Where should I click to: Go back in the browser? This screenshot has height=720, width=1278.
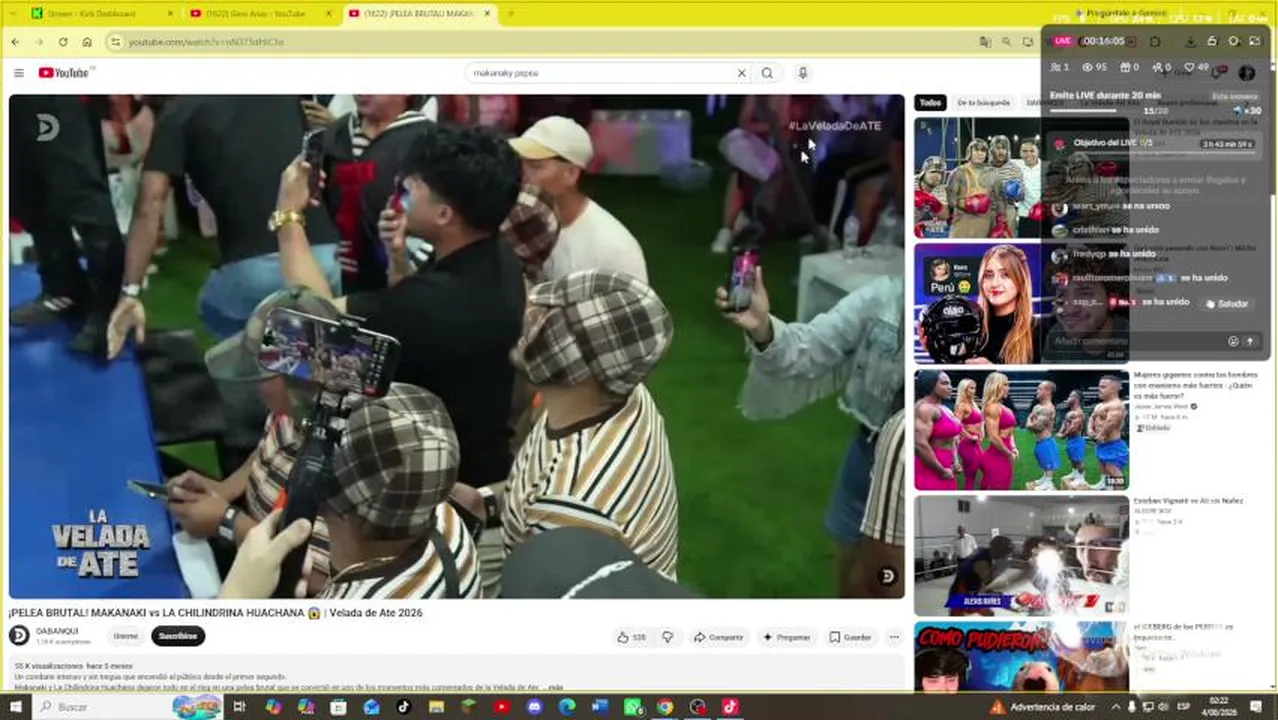point(15,42)
